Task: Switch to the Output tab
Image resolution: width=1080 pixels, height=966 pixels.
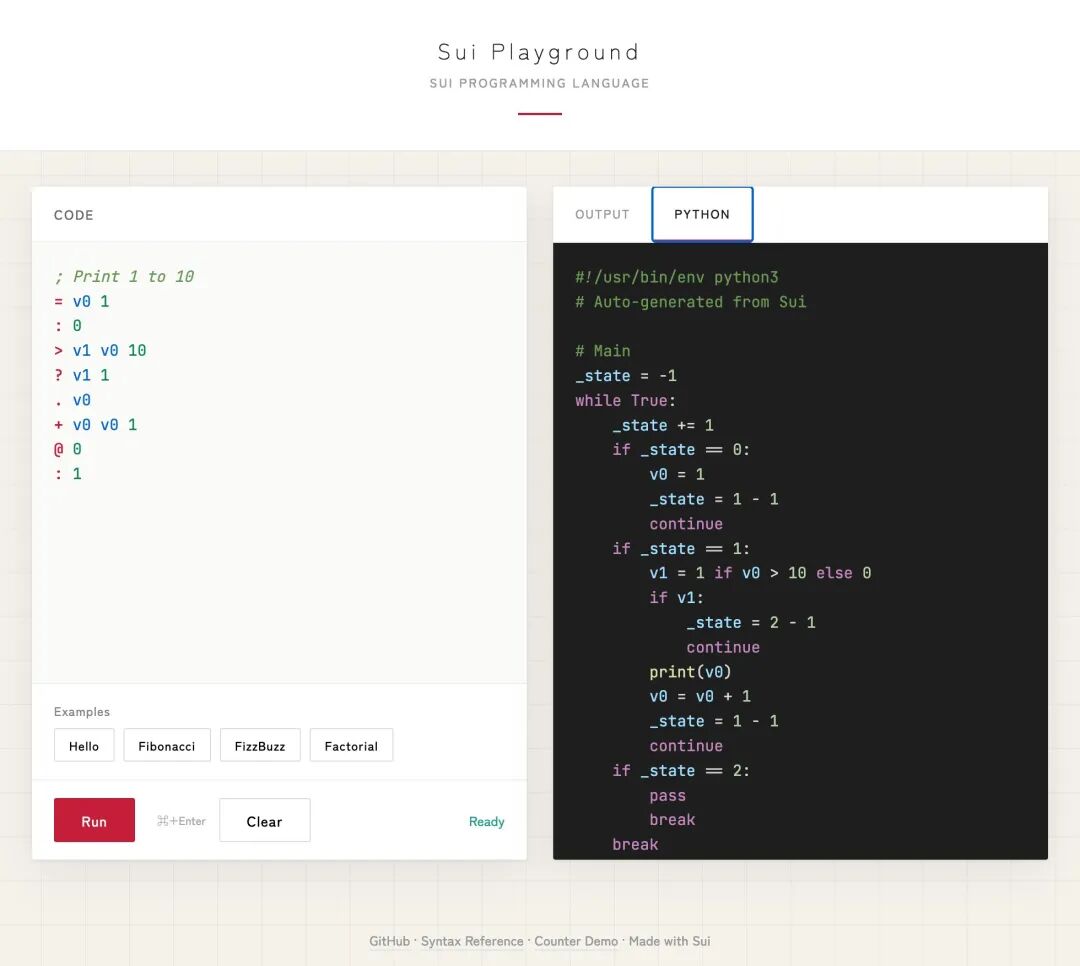Action: point(602,214)
